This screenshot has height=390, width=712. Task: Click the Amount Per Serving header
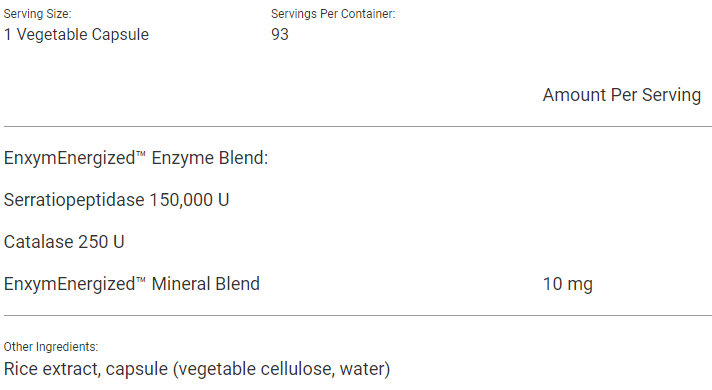622,95
